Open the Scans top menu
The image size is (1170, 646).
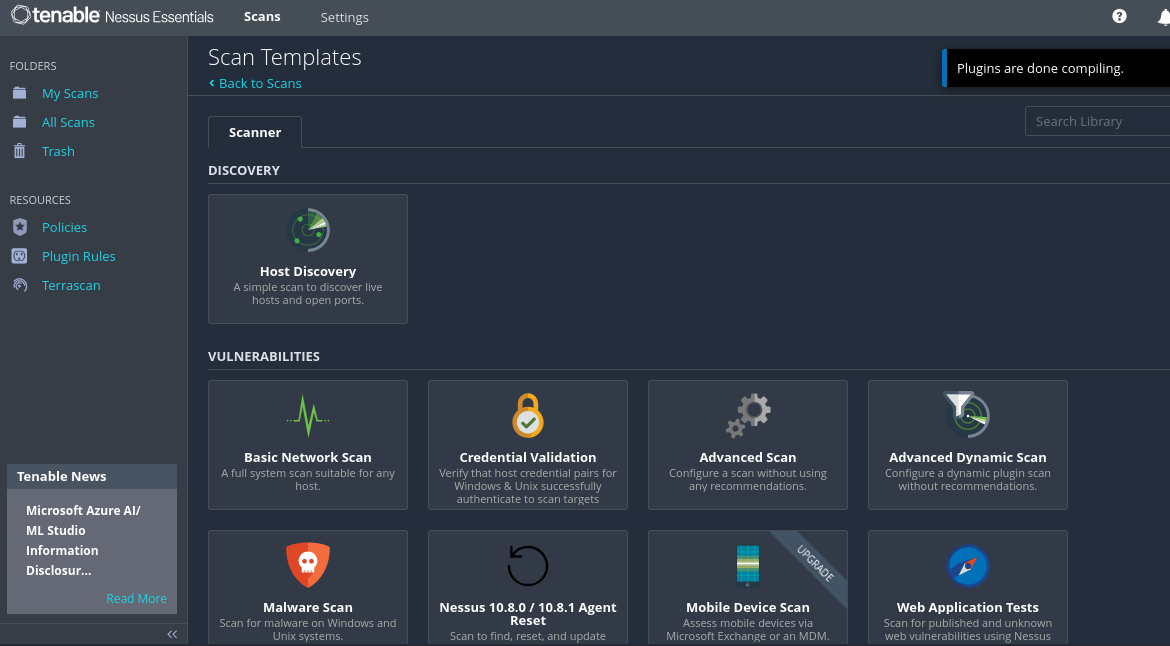[x=262, y=16]
